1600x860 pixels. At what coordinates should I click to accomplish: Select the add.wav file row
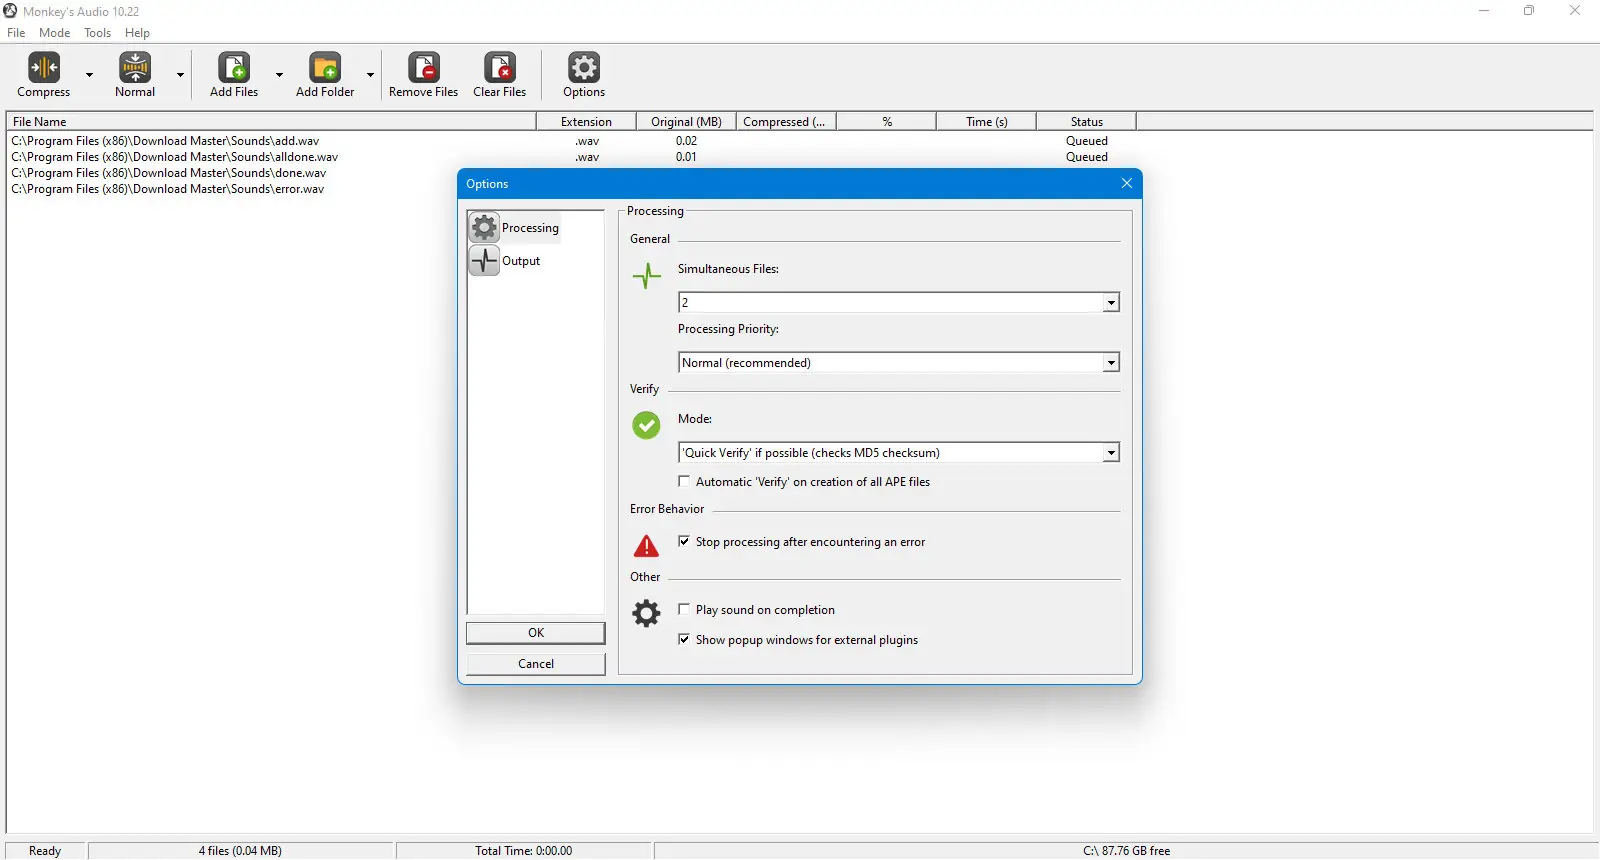(x=165, y=141)
